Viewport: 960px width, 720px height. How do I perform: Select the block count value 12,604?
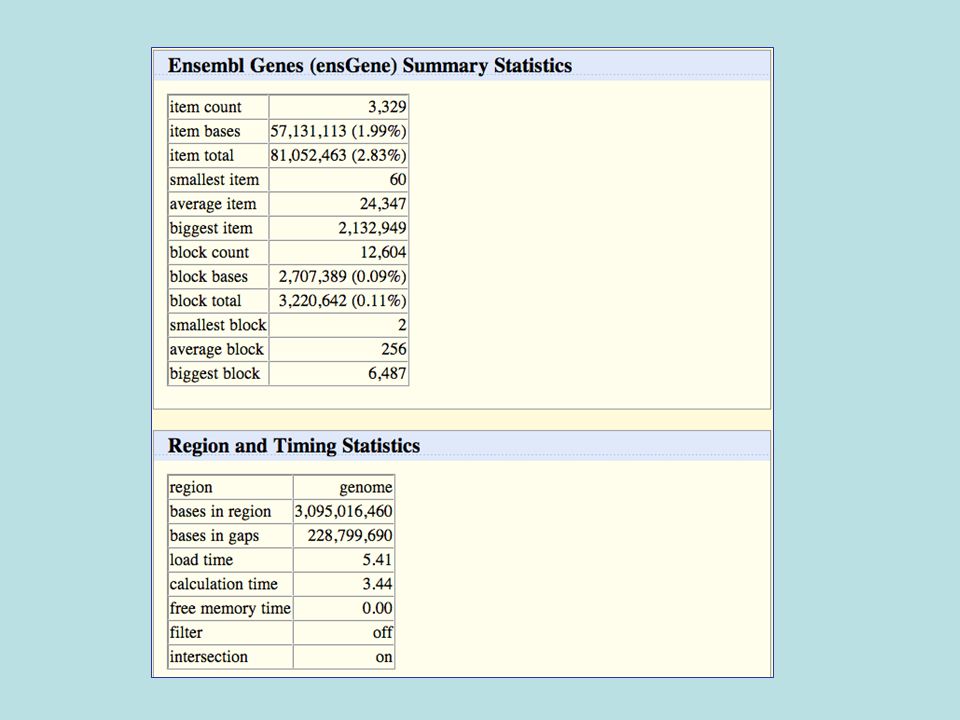(383, 252)
